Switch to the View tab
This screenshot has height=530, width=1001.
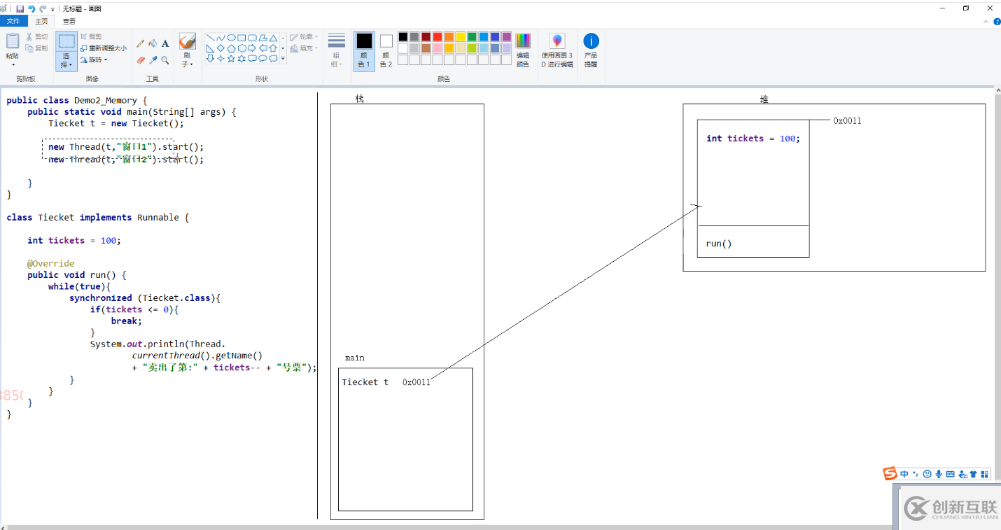point(68,20)
